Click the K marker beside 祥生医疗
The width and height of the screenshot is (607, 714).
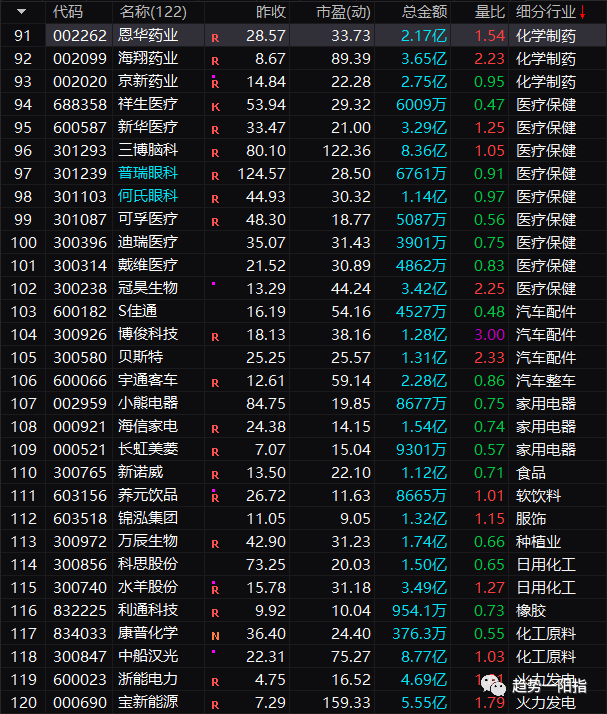point(215,107)
